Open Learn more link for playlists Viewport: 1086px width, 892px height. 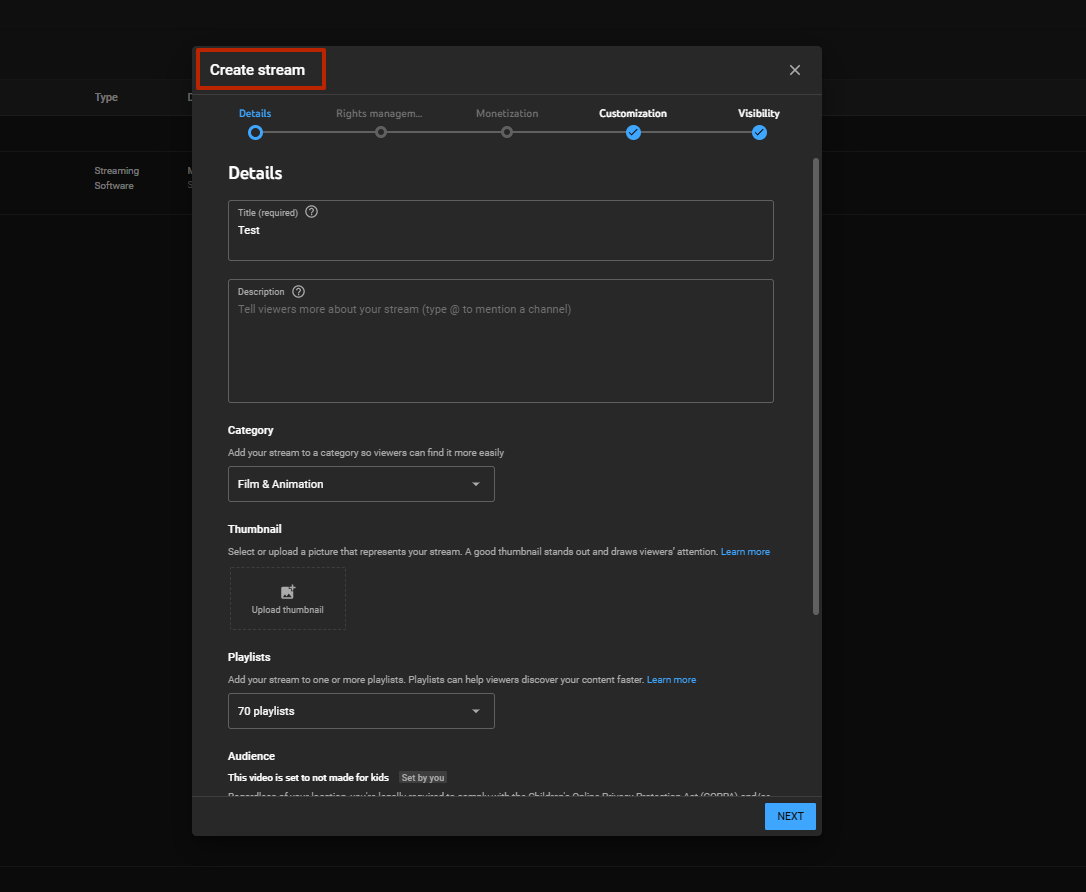tap(671, 680)
